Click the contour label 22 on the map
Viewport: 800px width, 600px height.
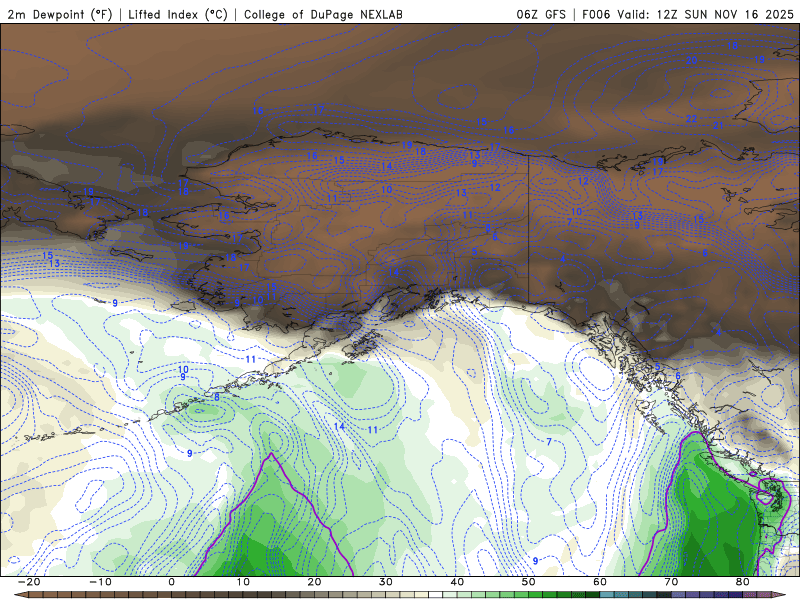click(x=691, y=119)
